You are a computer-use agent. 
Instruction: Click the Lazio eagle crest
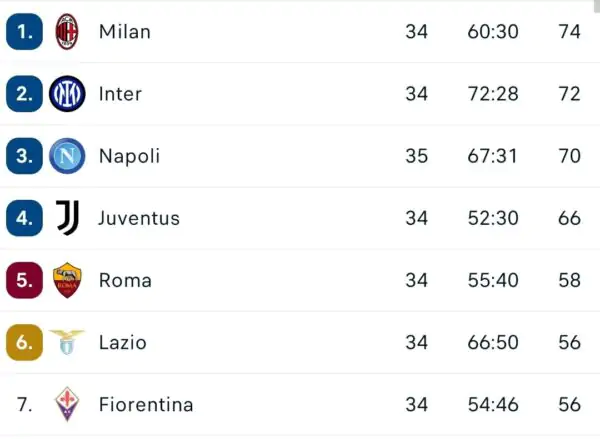click(x=67, y=342)
